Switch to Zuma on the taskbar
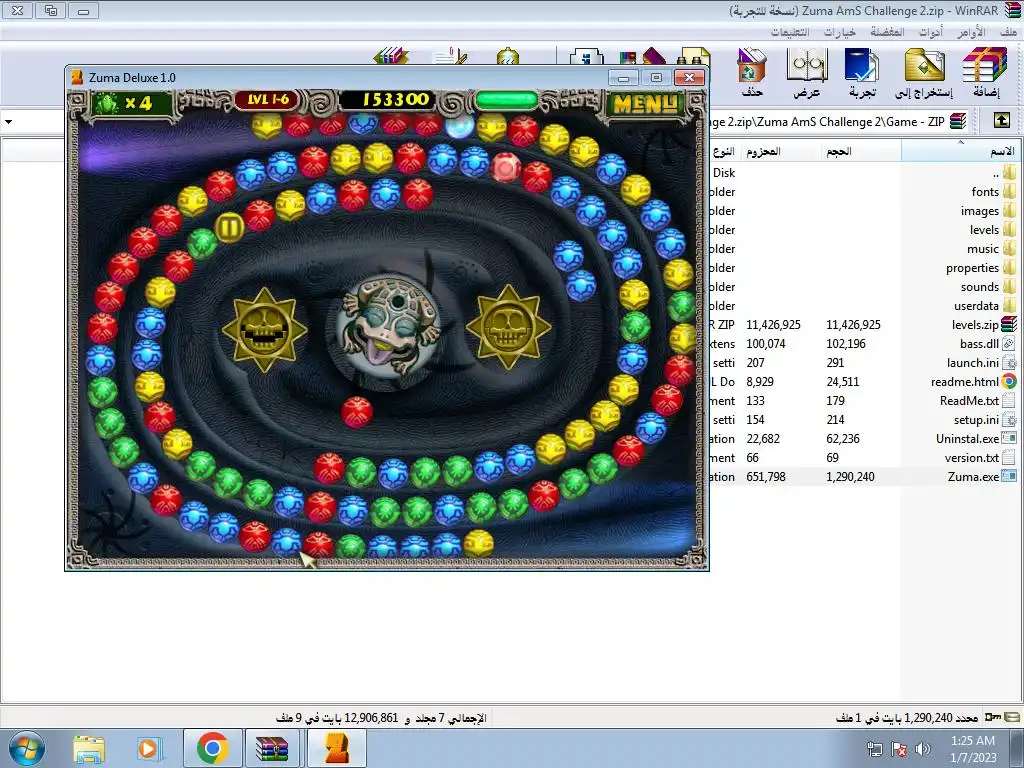 tap(337, 748)
